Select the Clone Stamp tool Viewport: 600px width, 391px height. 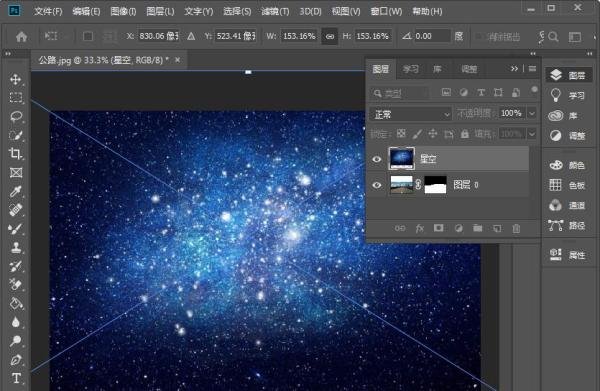point(16,248)
